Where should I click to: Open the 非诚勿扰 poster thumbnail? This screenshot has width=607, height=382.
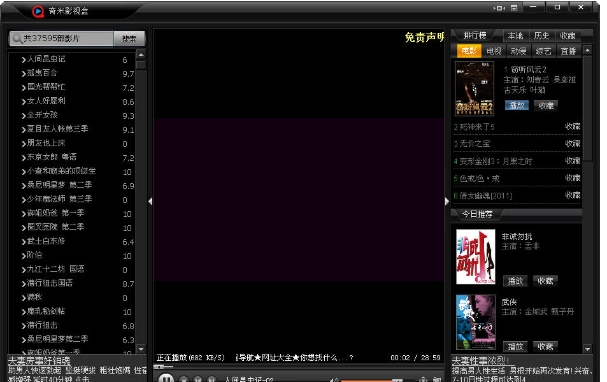(x=475, y=257)
